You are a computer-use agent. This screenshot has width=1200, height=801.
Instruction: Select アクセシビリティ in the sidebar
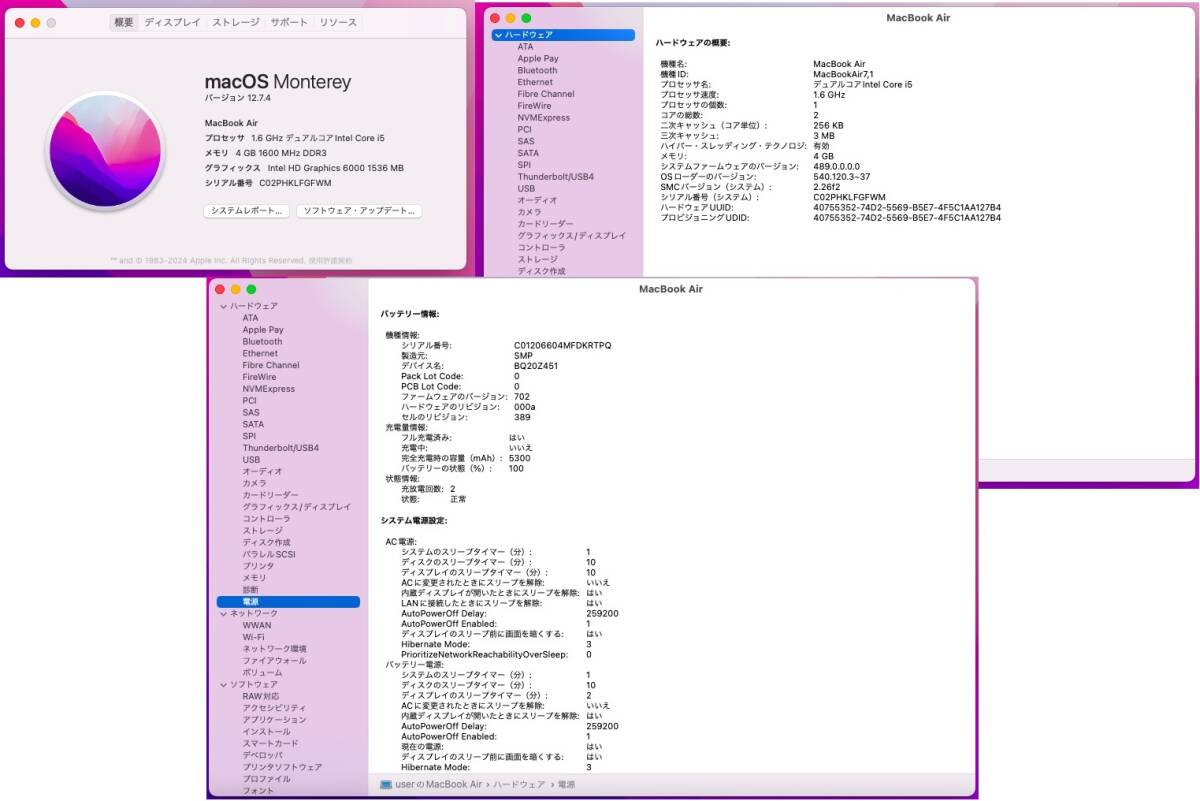pyautogui.click(x=274, y=708)
